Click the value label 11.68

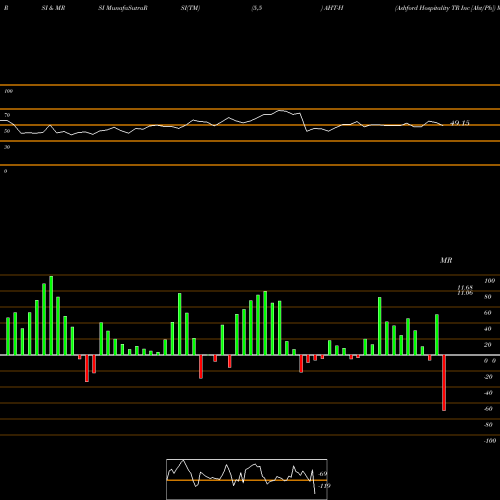tap(465, 287)
